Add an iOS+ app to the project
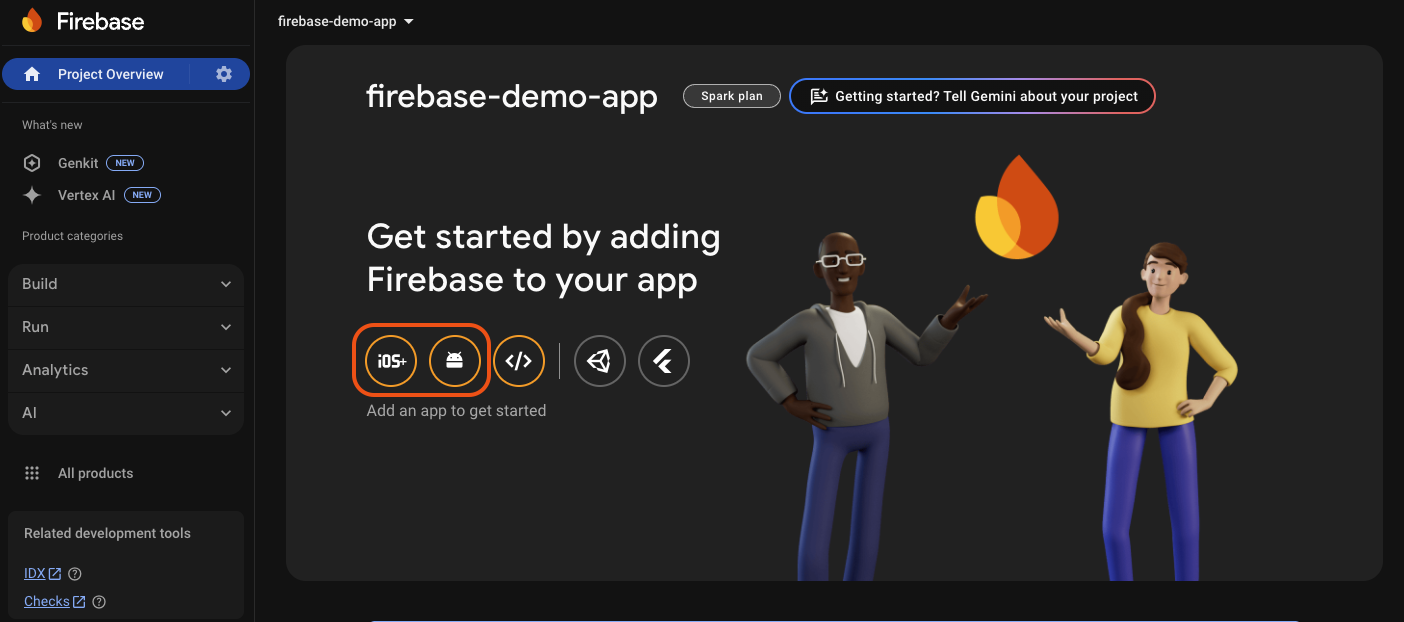This screenshot has height=622, width=1404. (x=391, y=361)
